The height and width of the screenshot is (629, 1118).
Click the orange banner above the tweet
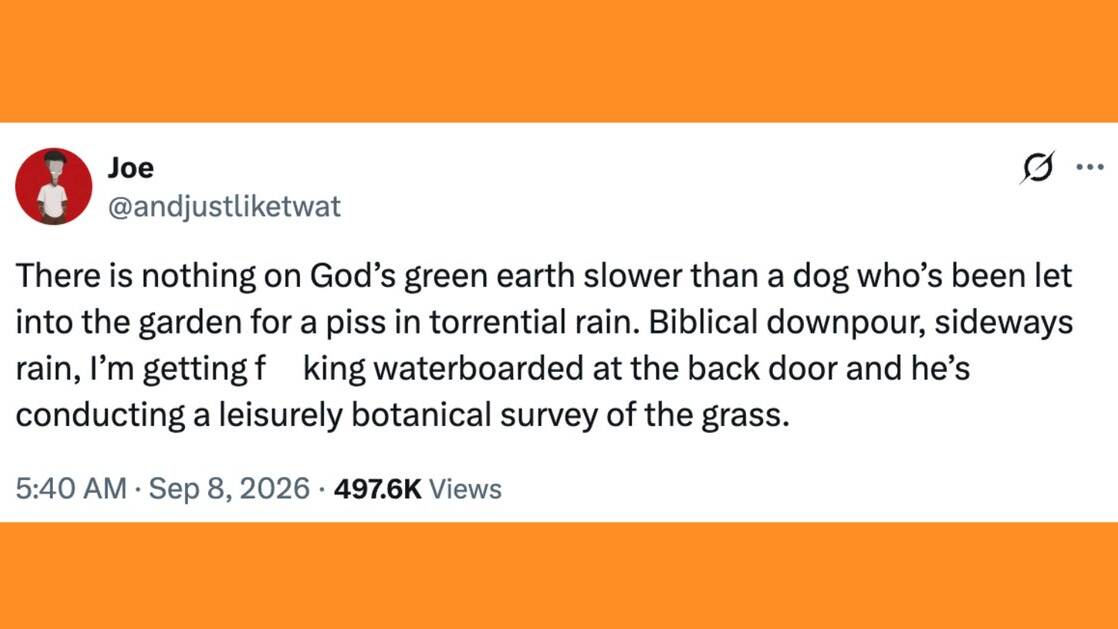coord(559,61)
